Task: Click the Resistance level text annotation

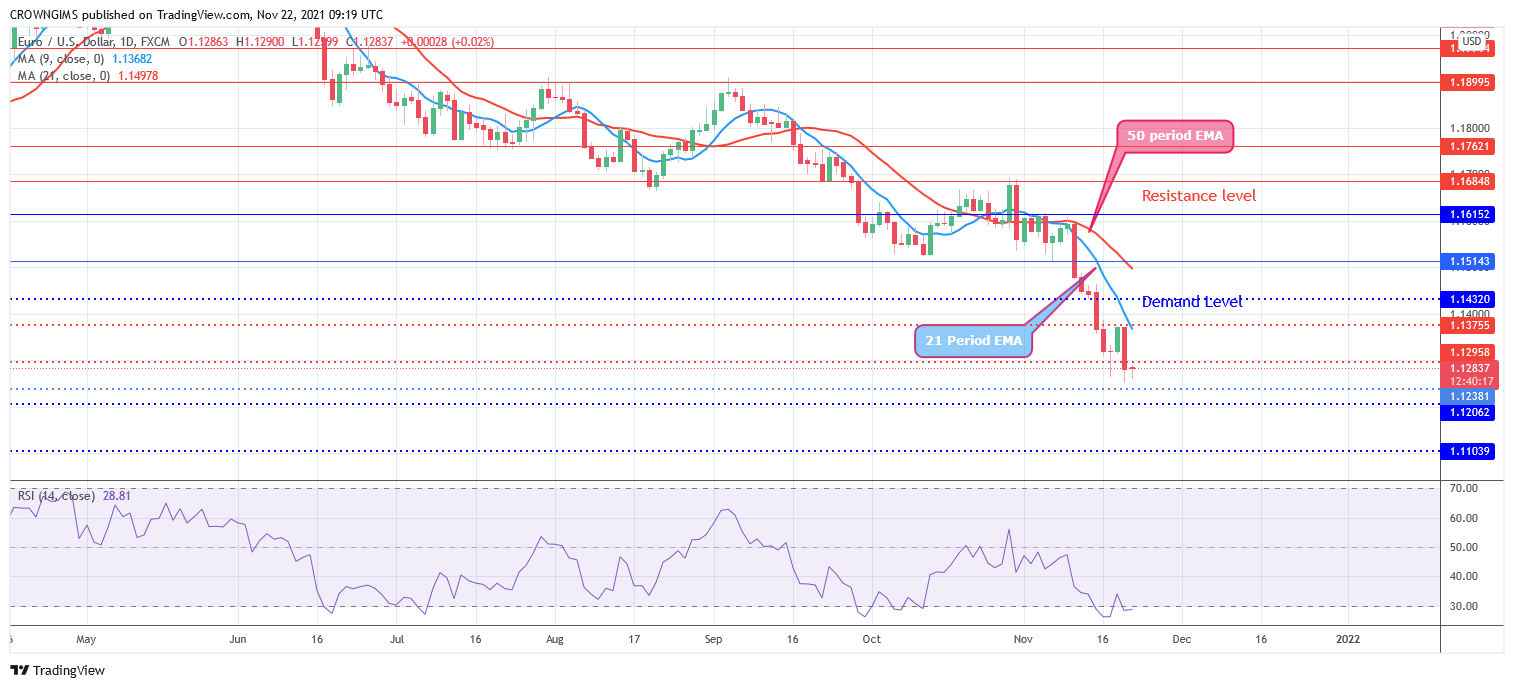Action: pyautogui.click(x=1199, y=196)
